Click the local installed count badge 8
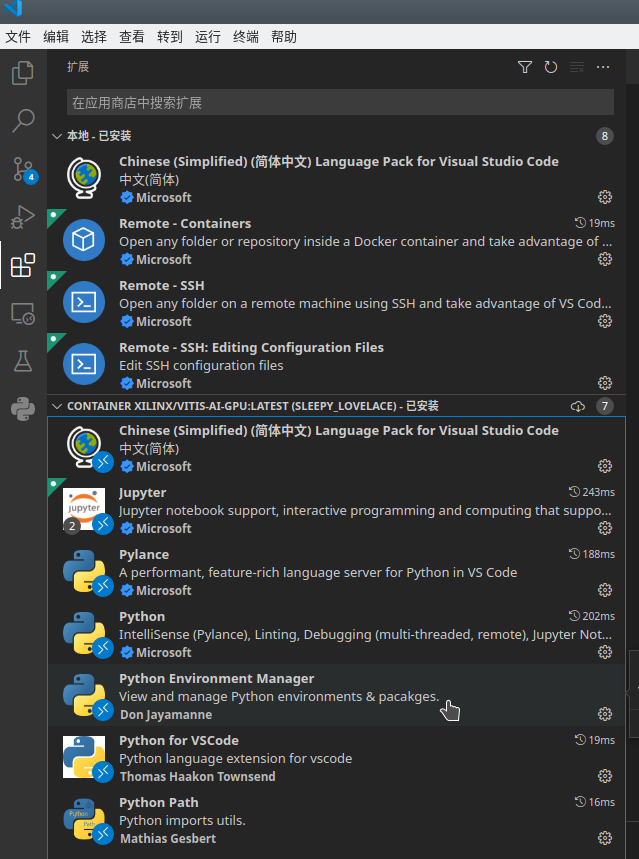Viewport: 639px width, 859px height. click(x=604, y=136)
